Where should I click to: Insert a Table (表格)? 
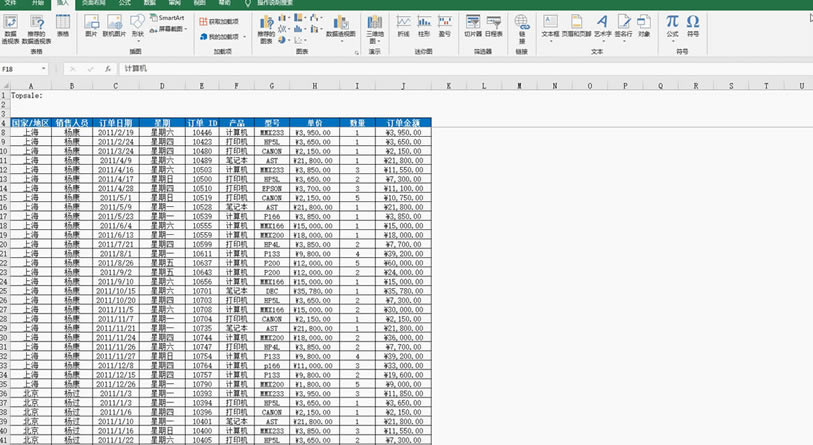[x=63, y=26]
